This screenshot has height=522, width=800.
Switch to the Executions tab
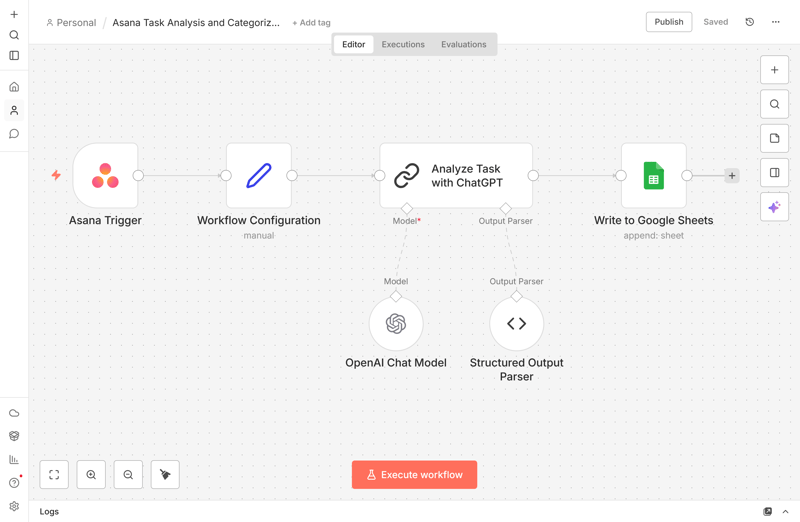tap(403, 44)
